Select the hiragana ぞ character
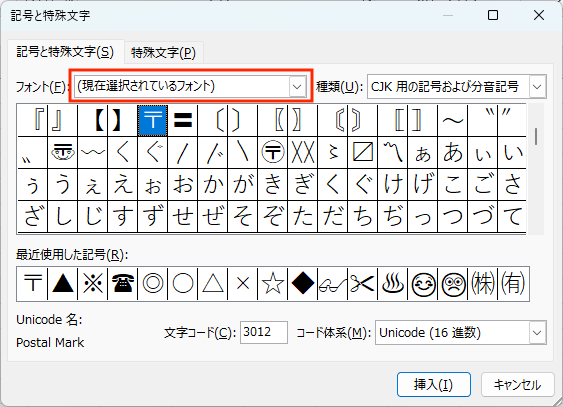Image resolution: width=563 pixels, height=407 pixels. [273, 216]
